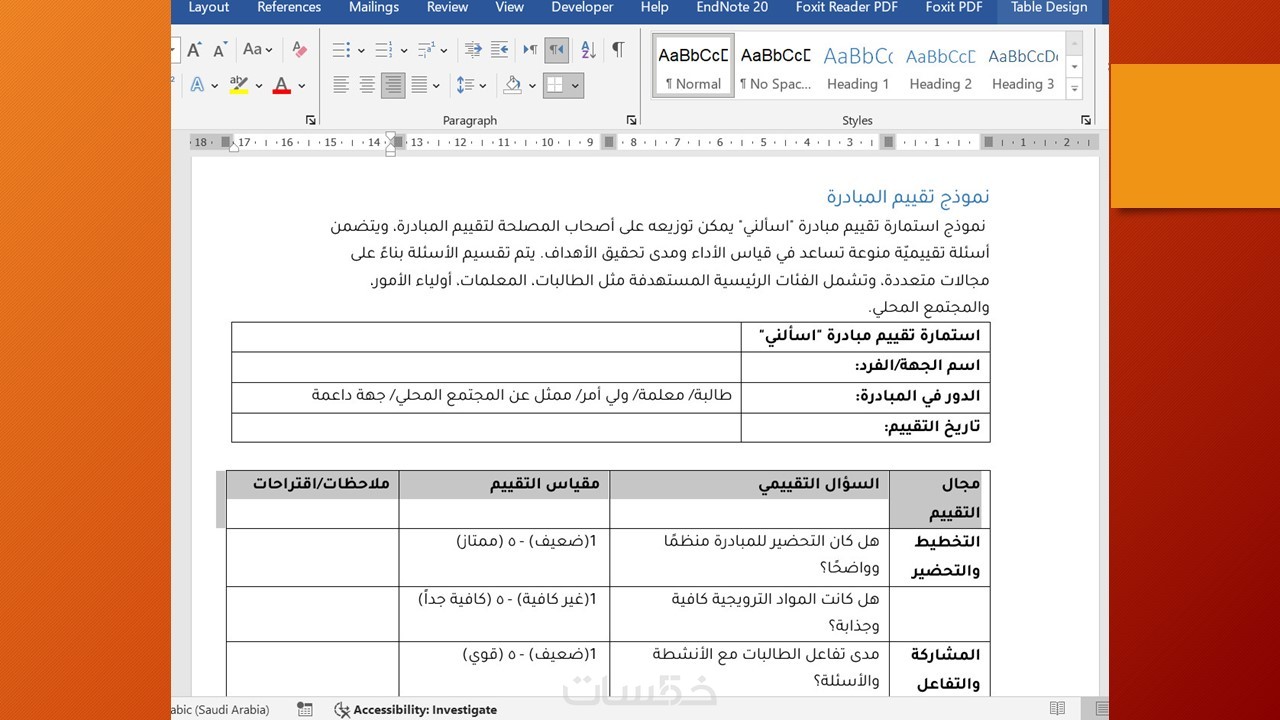Image resolution: width=1280 pixels, height=720 pixels.
Task: Click Accessibility: Investigate in status bar
Action: point(416,710)
